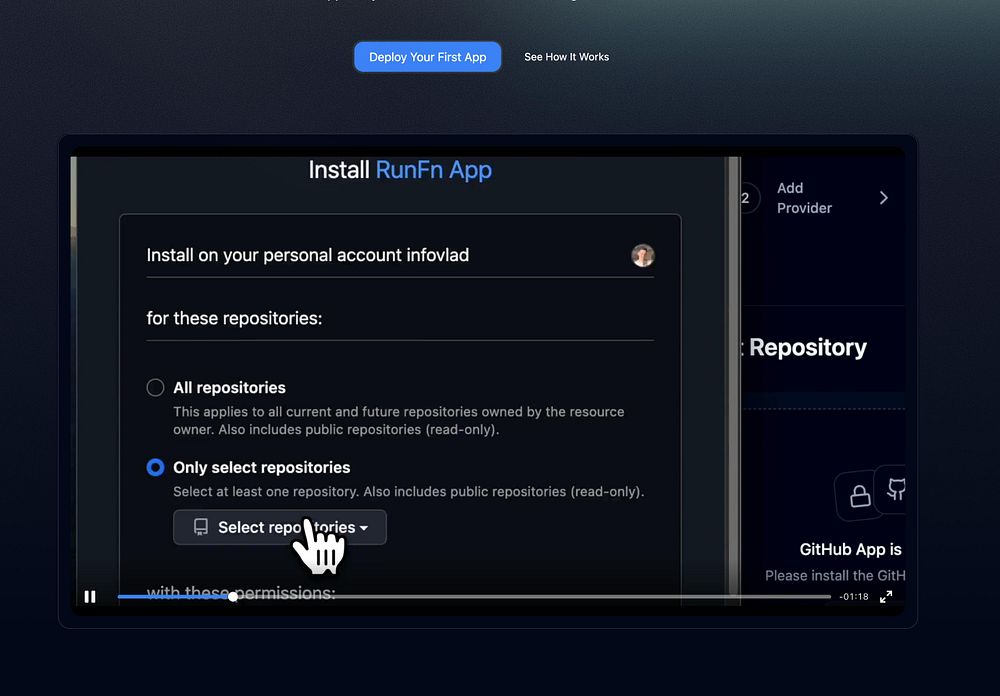Viewport: 1000px width, 696px height.
Task: Seek on the video progress bar
Action: tap(474, 596)
